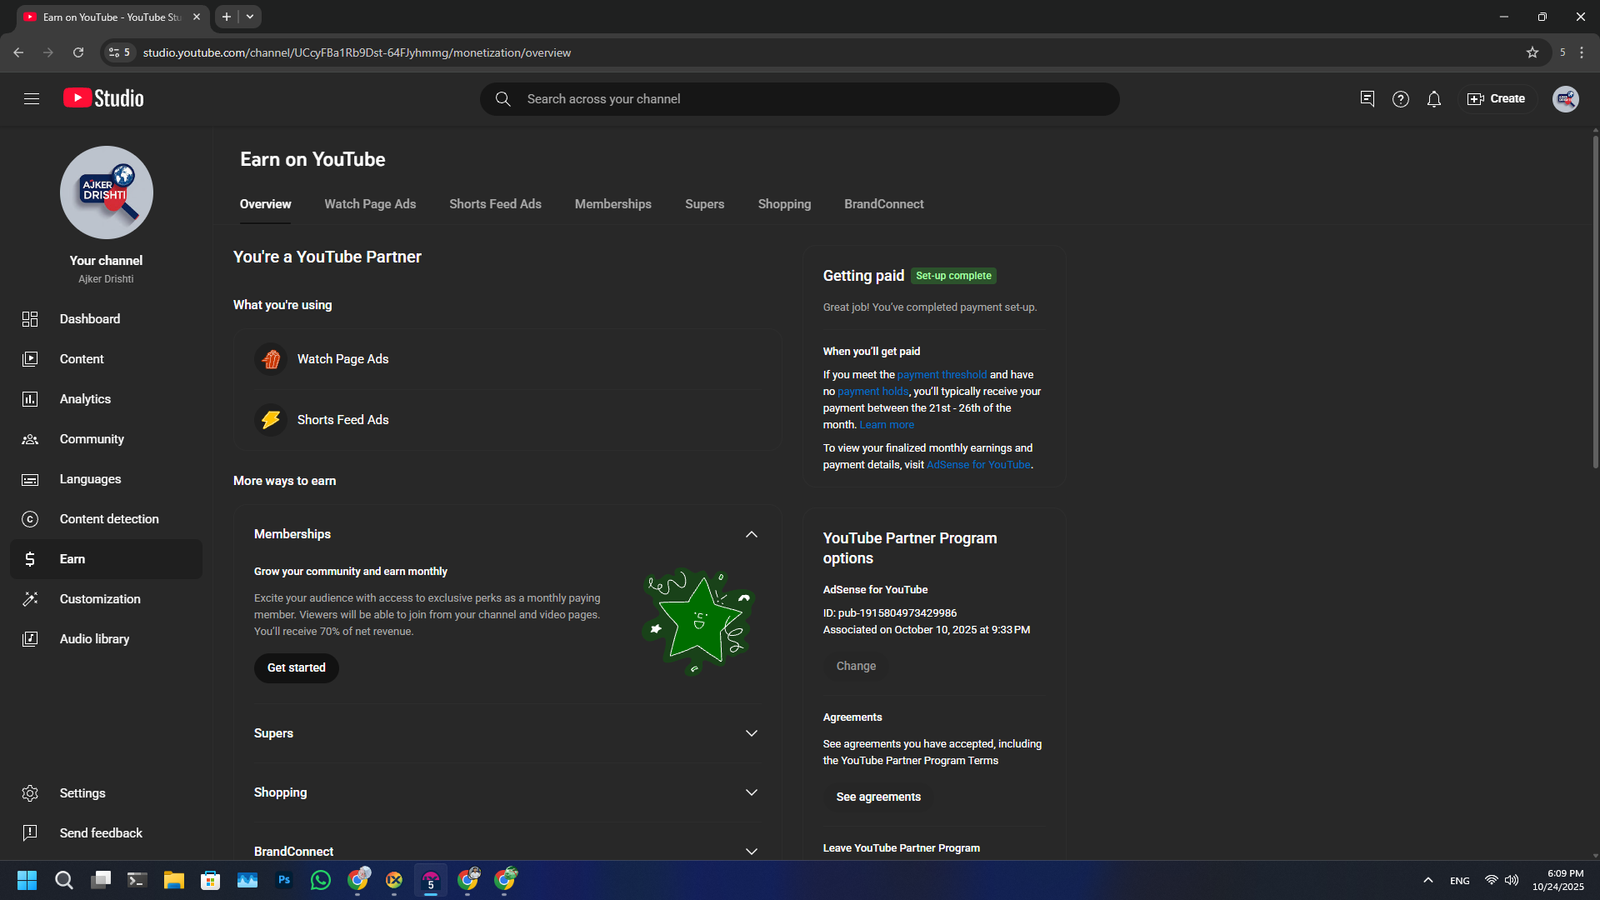
Task: Switch to the Shorts Feed Ads tab
Action: [495, 204]
